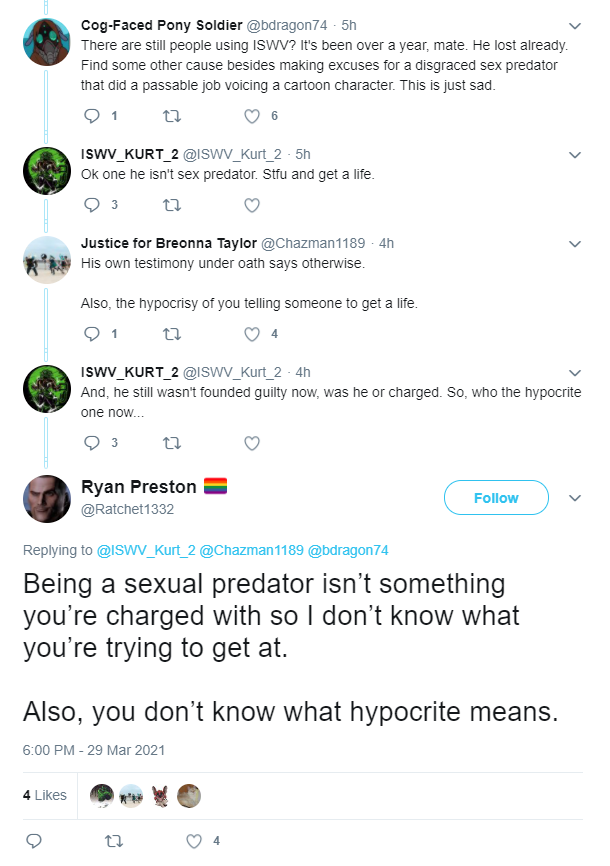
Task: Like ISWV_KURT_2's 'get a life' tweet
Action: pyautogui.click(x=252, y=205)
